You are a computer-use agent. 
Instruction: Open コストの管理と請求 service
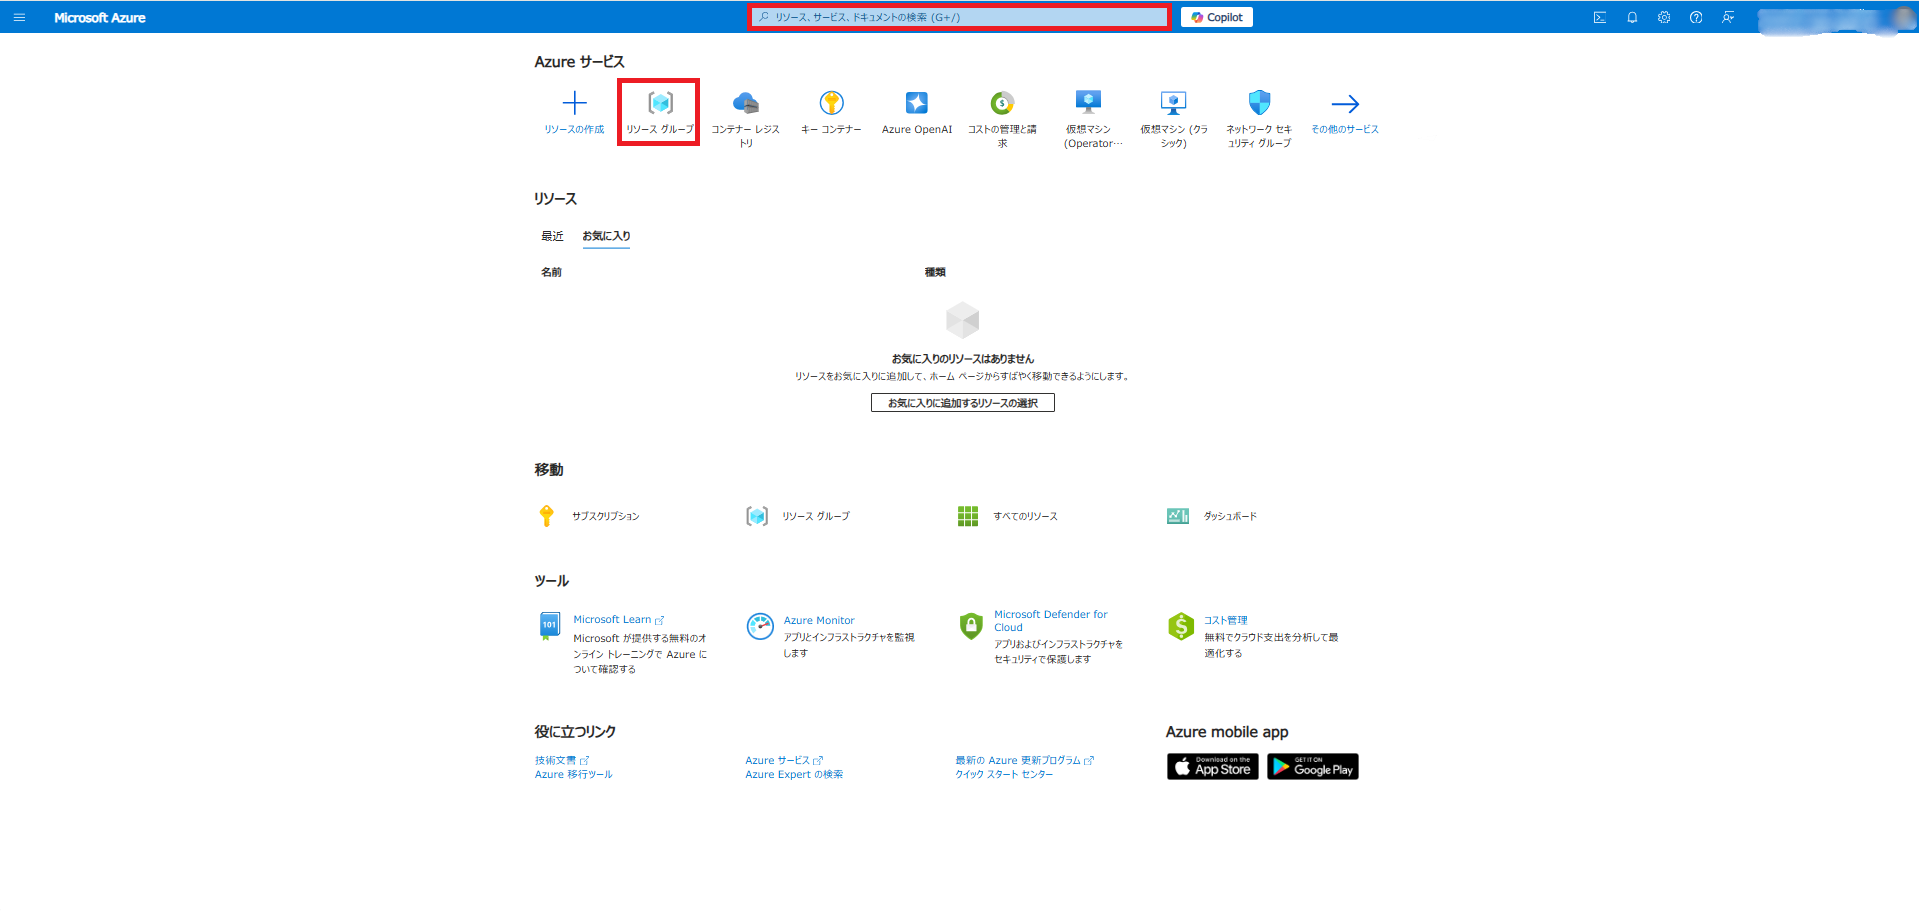pos(1002,118)
